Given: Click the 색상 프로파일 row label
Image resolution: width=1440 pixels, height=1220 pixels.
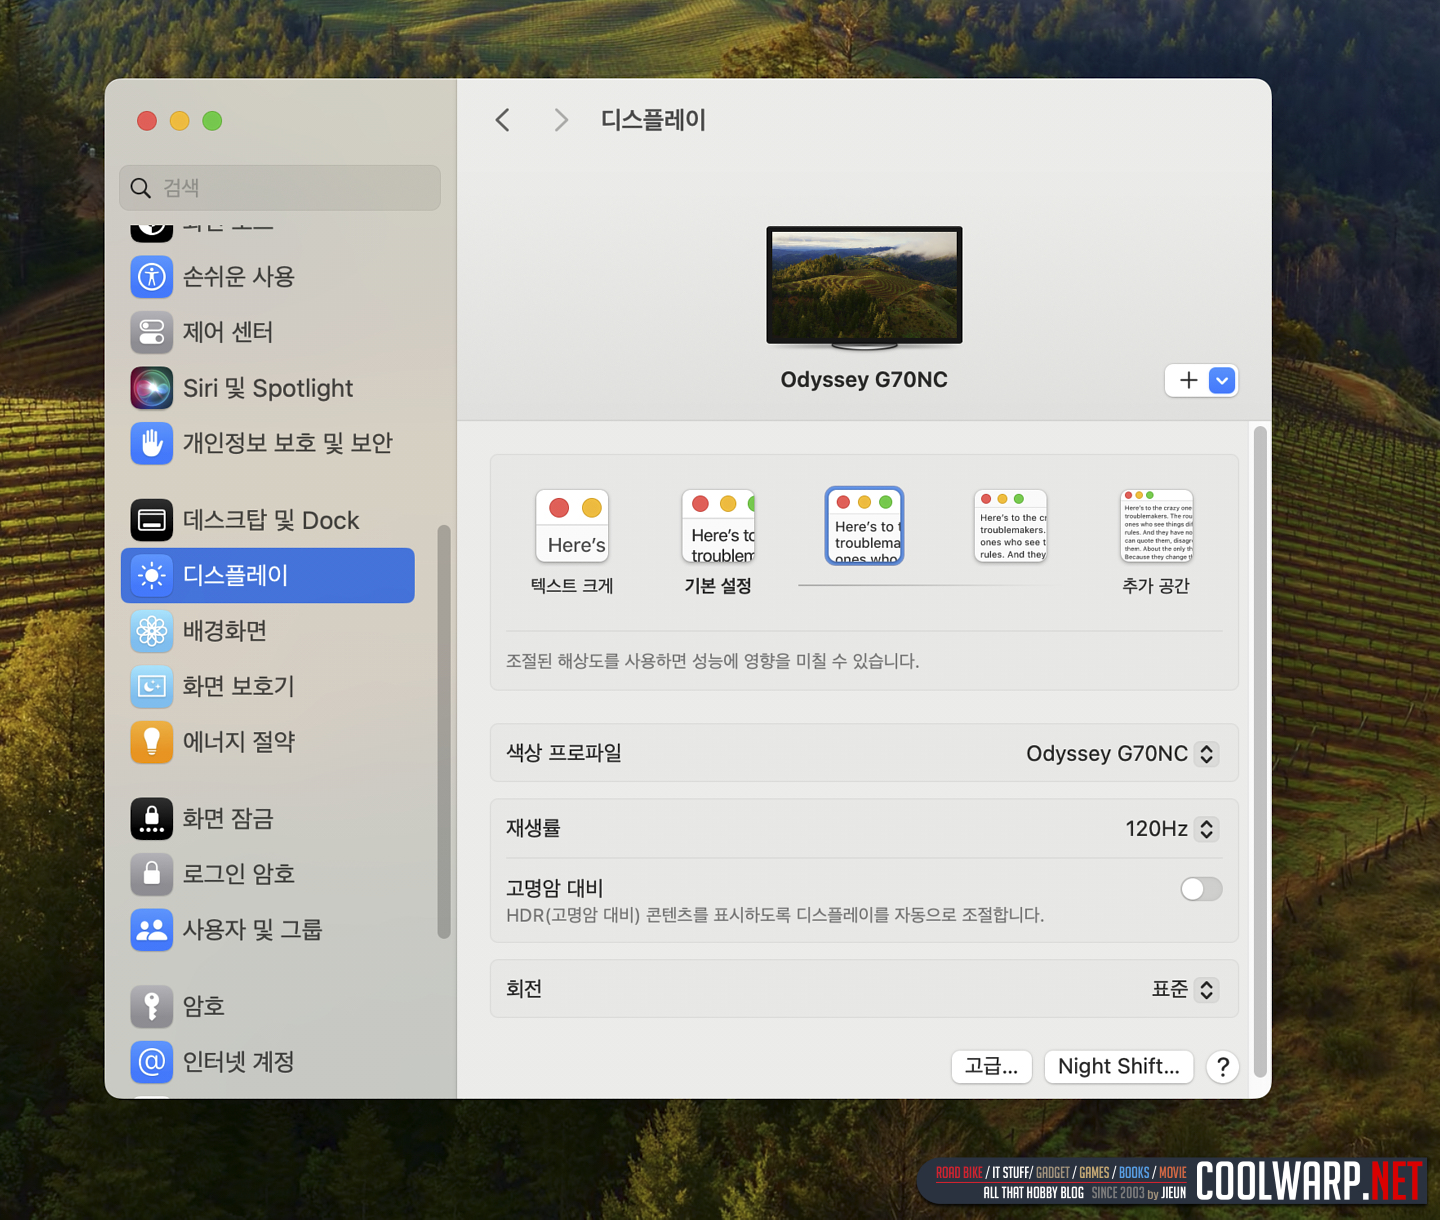Looking at the screenshot, I should coord(564,753).
